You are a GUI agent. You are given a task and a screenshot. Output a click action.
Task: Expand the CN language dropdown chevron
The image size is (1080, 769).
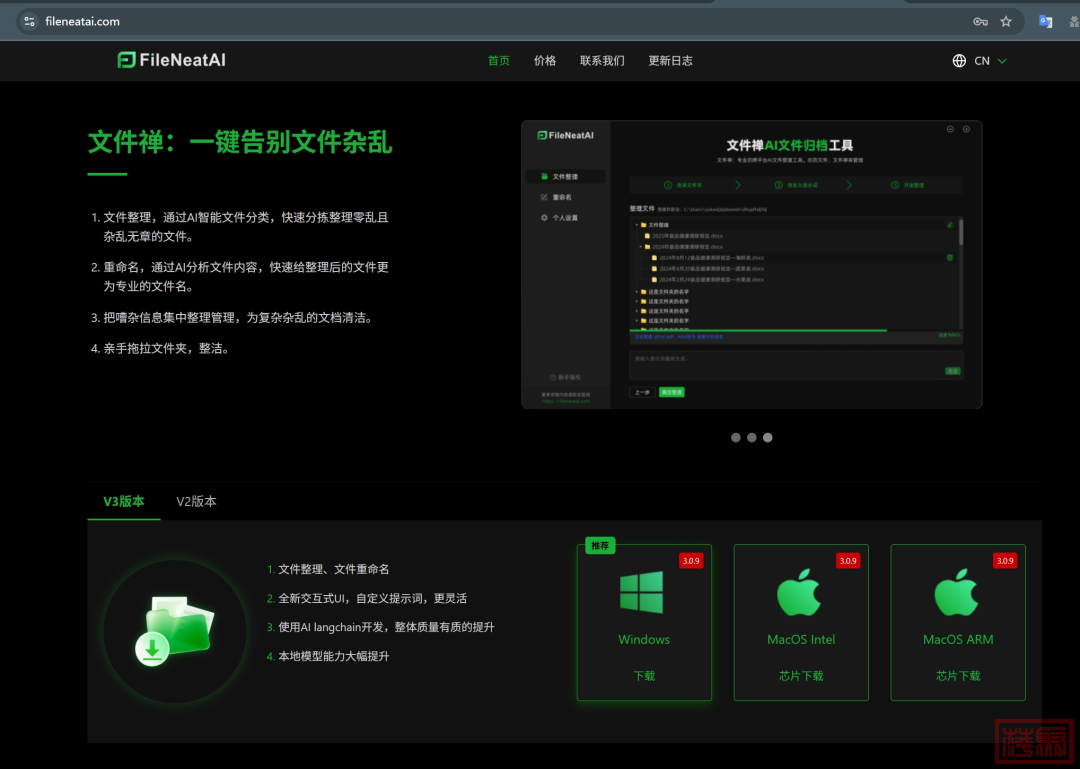coord(1002,61)
